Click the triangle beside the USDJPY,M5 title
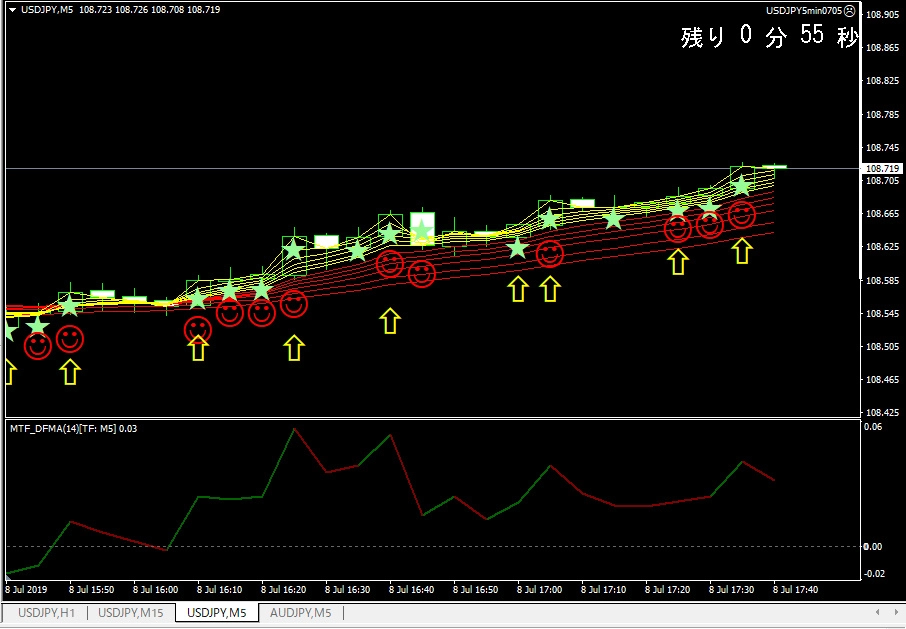 12,10
